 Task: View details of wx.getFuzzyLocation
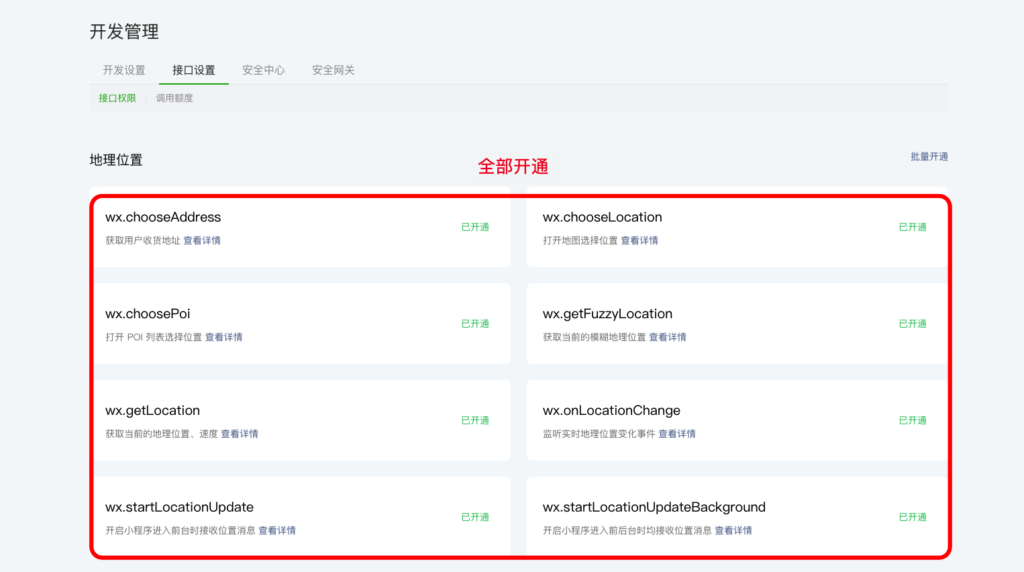tap(667, 338)
